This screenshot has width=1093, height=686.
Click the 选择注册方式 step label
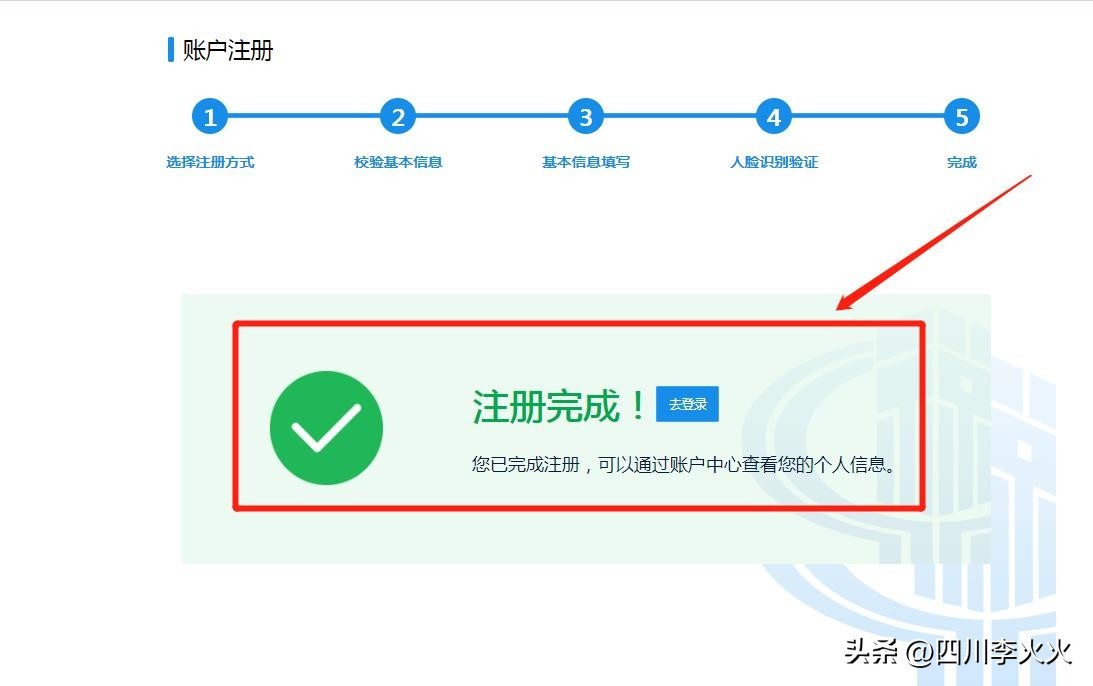210,162
